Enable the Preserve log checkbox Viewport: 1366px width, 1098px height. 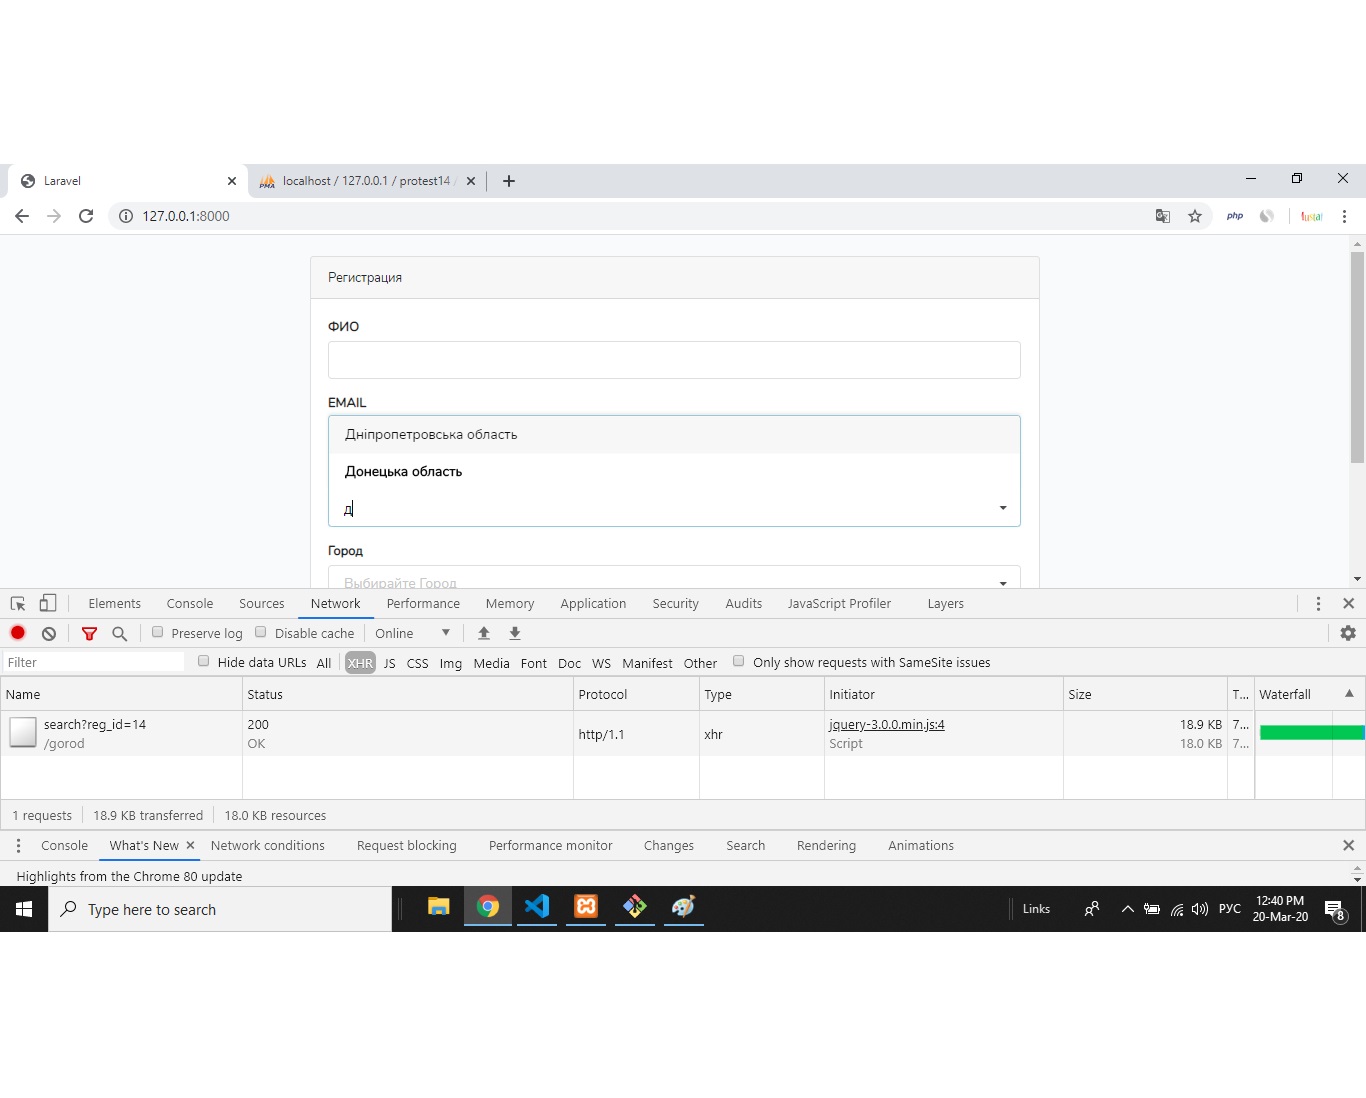(x=158, y=632)
